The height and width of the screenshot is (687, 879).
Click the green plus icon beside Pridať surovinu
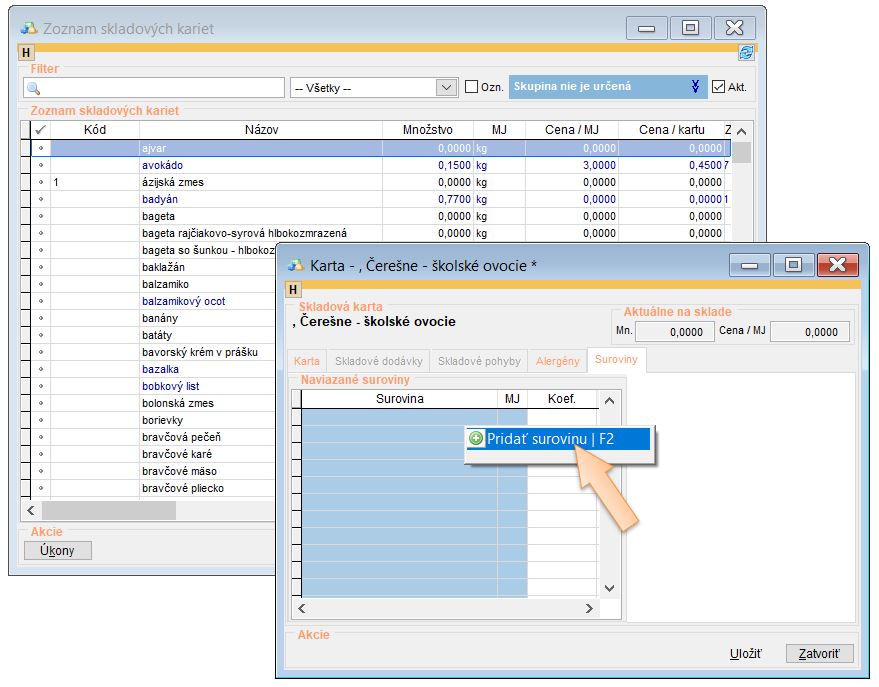pos(477,438)
